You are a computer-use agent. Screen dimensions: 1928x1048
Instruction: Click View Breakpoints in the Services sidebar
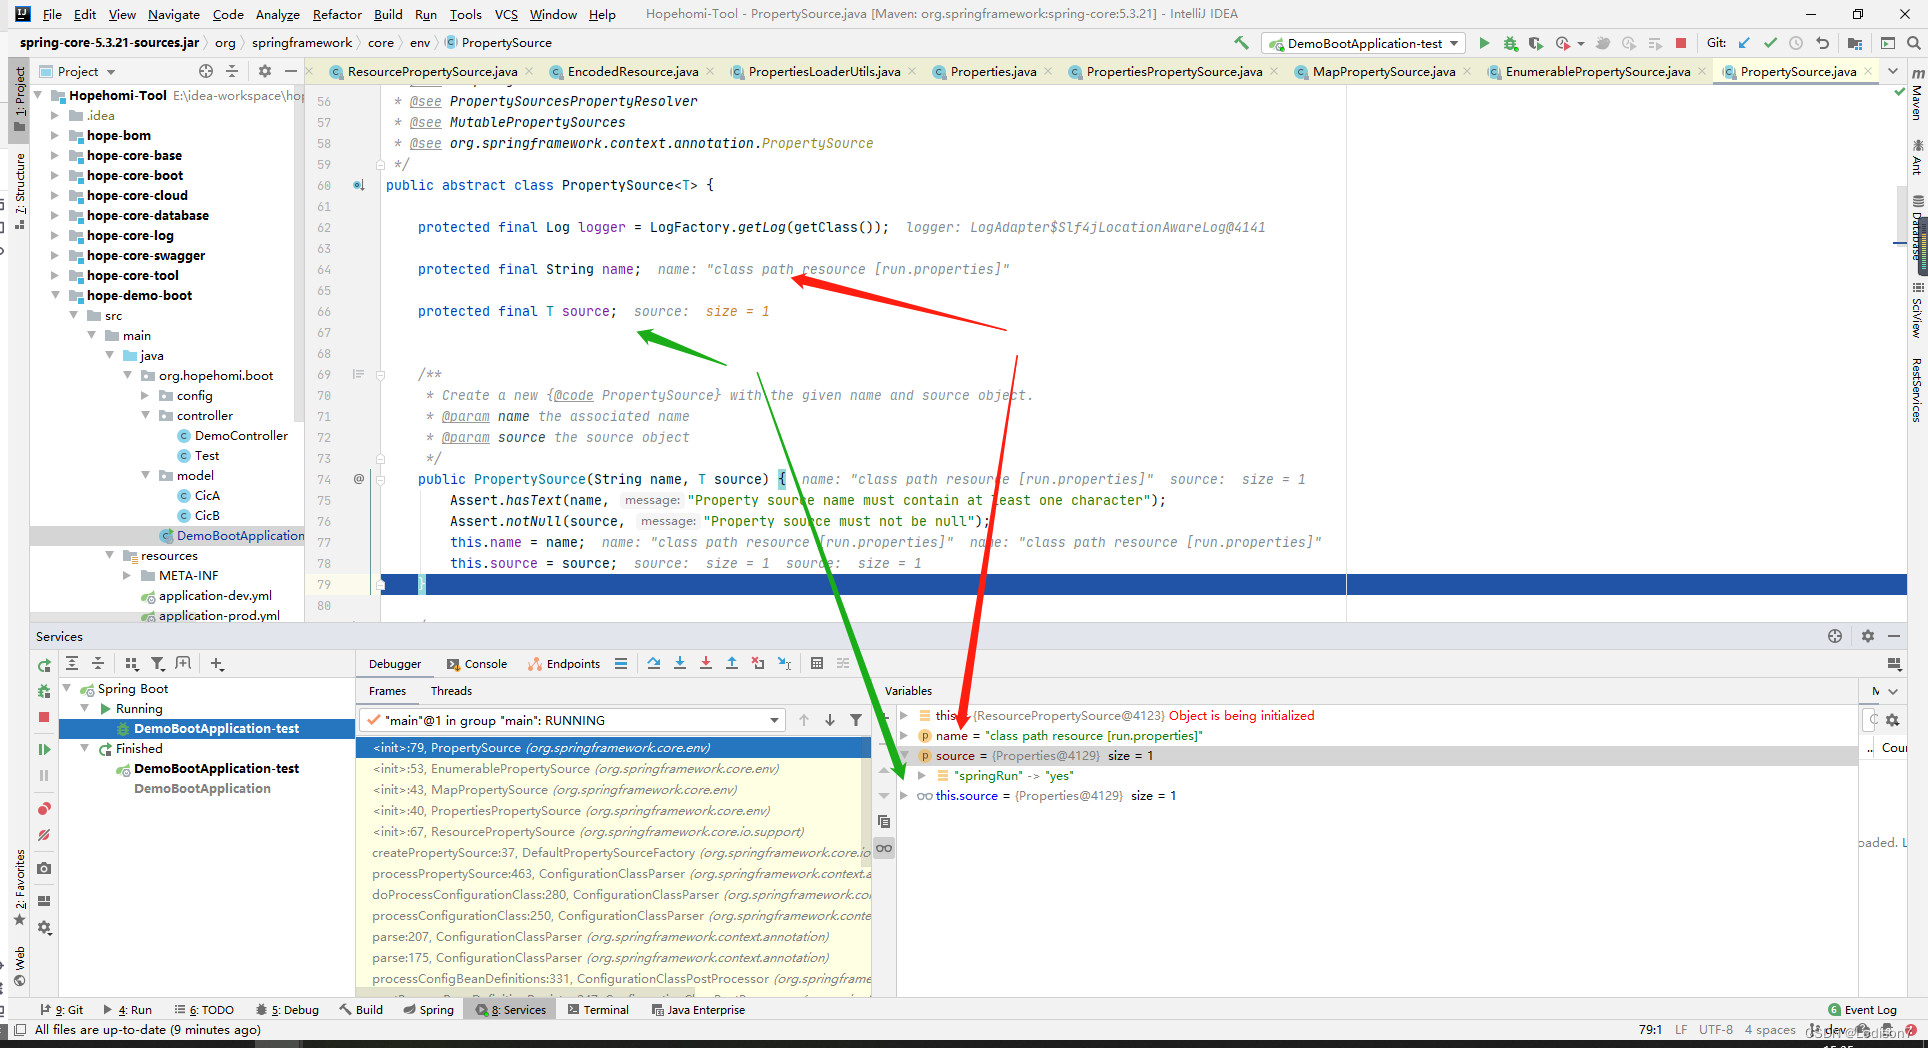(44, 809)
